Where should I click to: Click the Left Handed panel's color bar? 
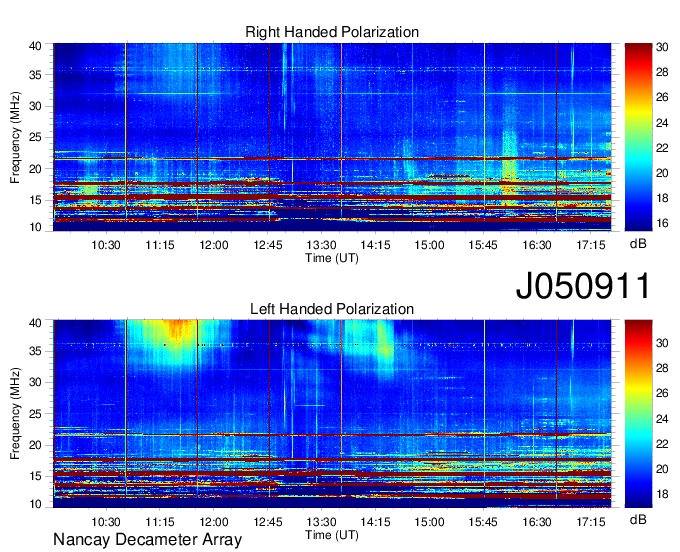tap(638, 414)
